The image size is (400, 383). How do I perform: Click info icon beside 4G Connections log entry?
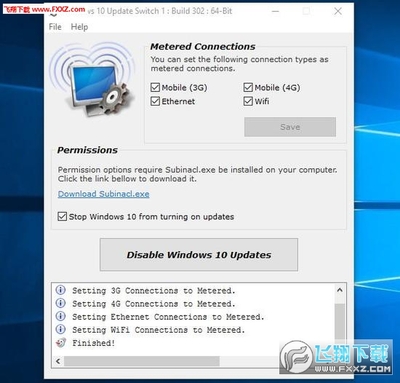[60, 303]
